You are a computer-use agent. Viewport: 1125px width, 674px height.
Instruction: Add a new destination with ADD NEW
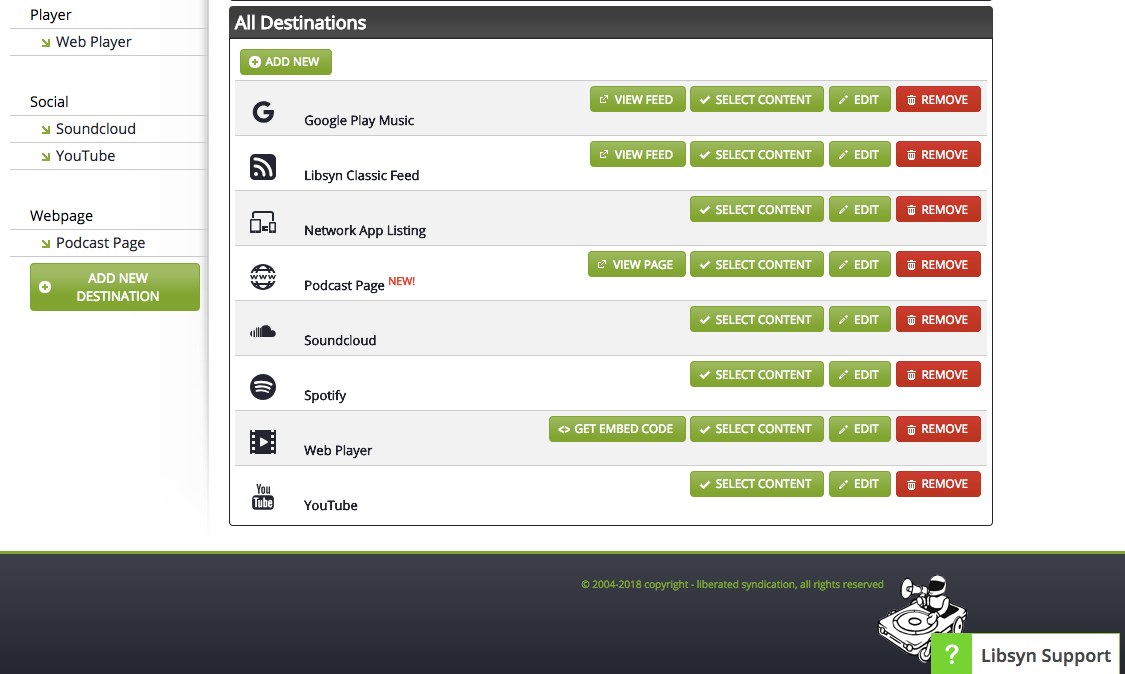[286, 62]
